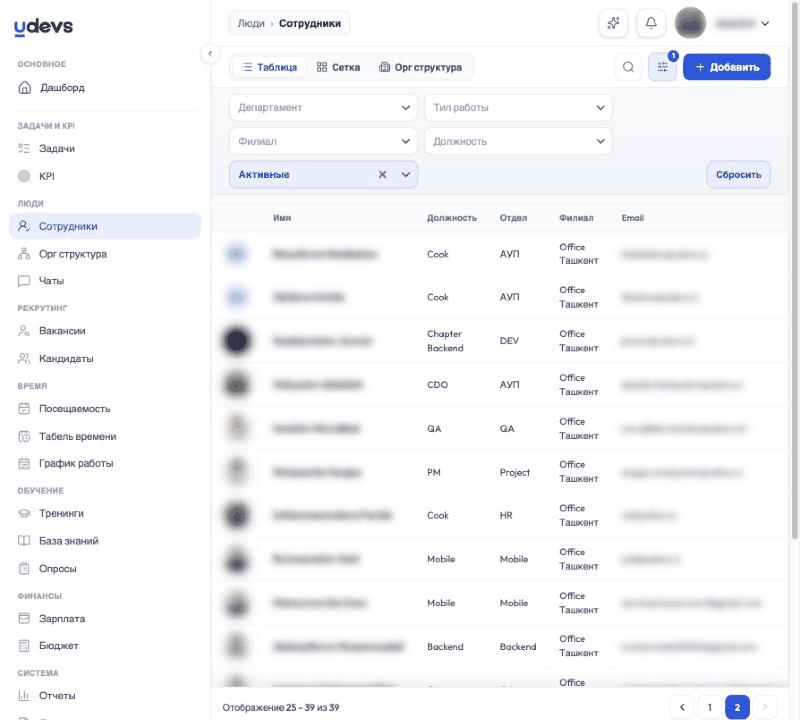Open the KPI section
Viewport: 800px width, 720px height.
click(x=105, y=176)
